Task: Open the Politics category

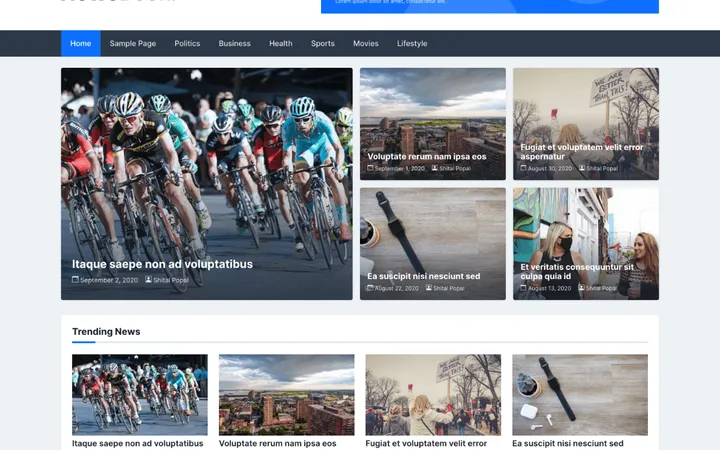Action: 187,44
